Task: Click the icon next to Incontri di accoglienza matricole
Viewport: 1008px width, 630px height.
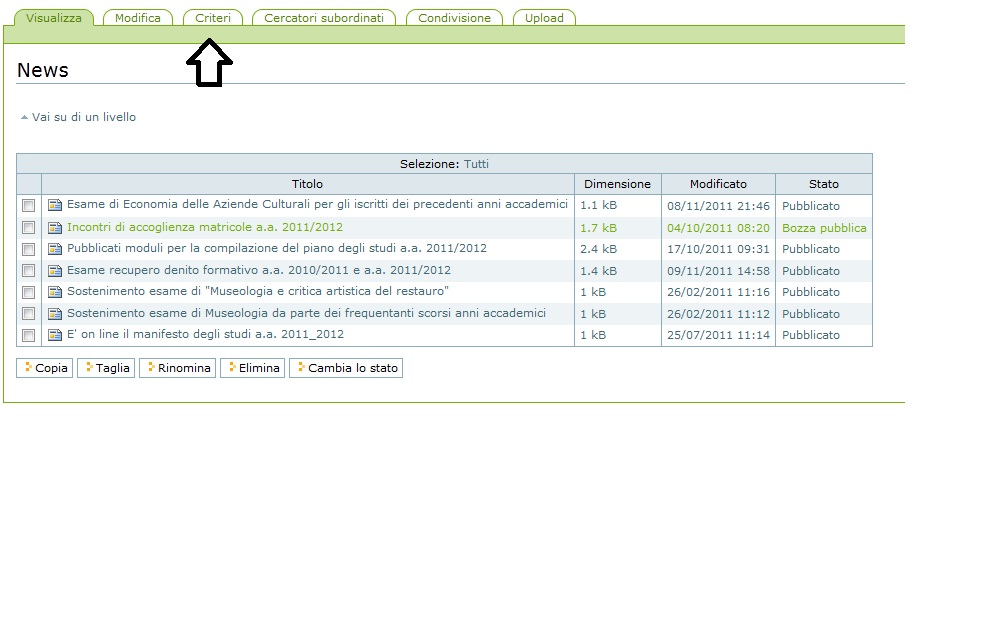Action: coord(55,228)
